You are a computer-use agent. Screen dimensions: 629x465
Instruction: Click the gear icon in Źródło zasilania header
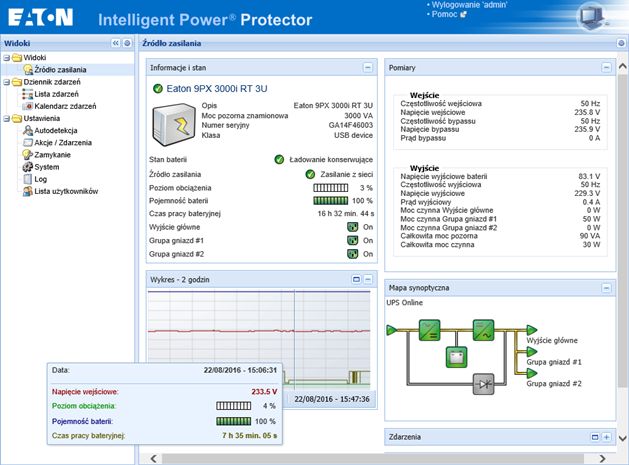coord(621,43)
